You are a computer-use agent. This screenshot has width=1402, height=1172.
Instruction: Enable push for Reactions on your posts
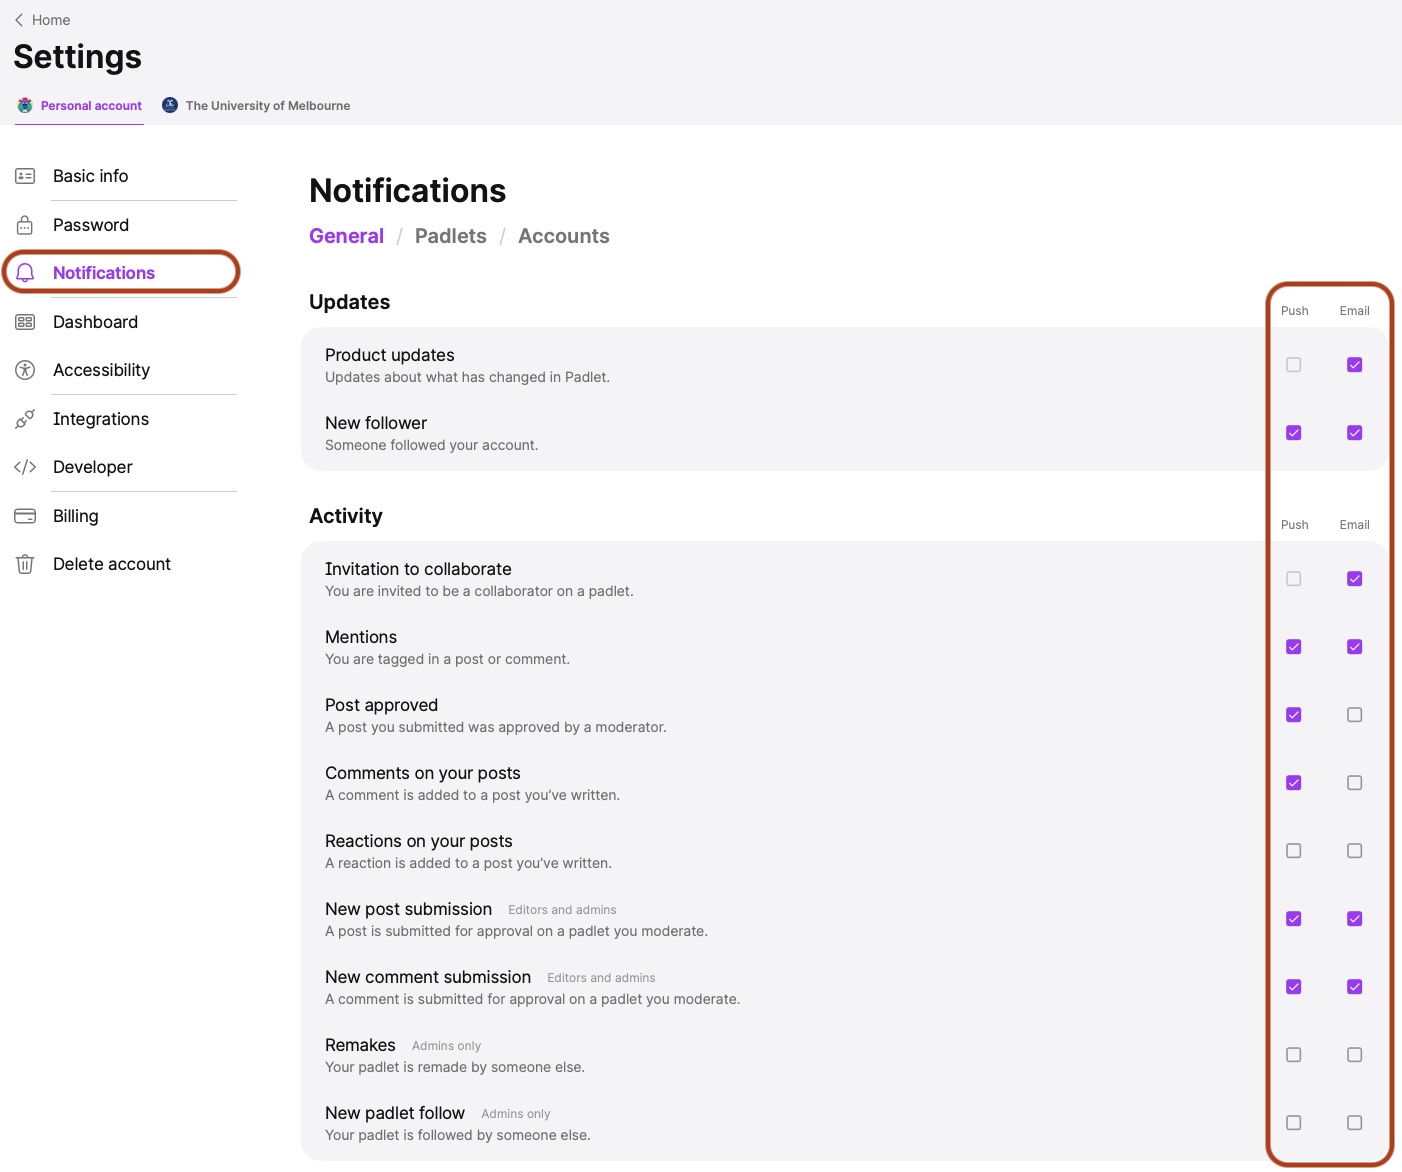click(x=1294, y=851)
